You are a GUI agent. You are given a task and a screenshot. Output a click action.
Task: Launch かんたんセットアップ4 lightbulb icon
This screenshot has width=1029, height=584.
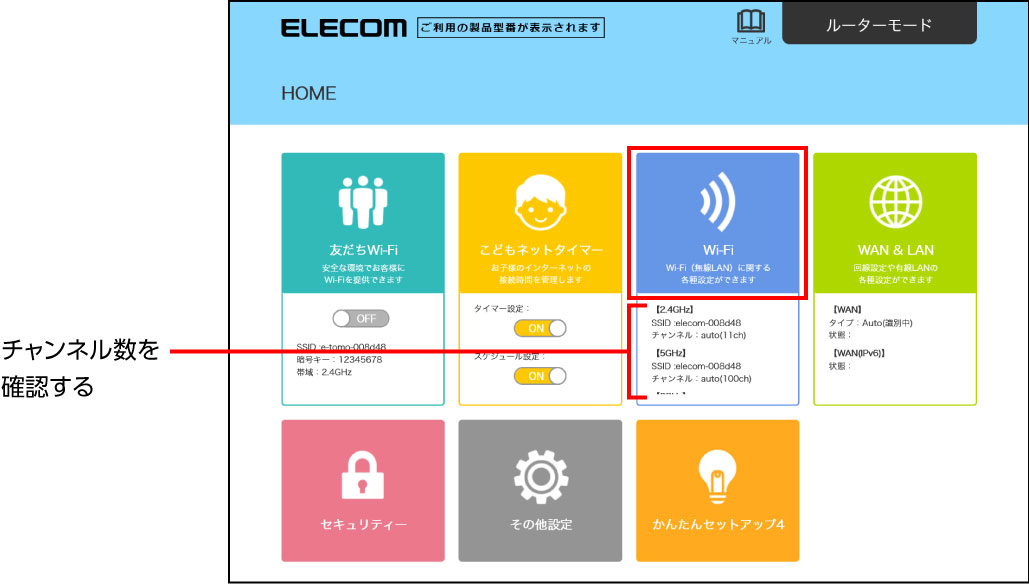coord(717,477)
